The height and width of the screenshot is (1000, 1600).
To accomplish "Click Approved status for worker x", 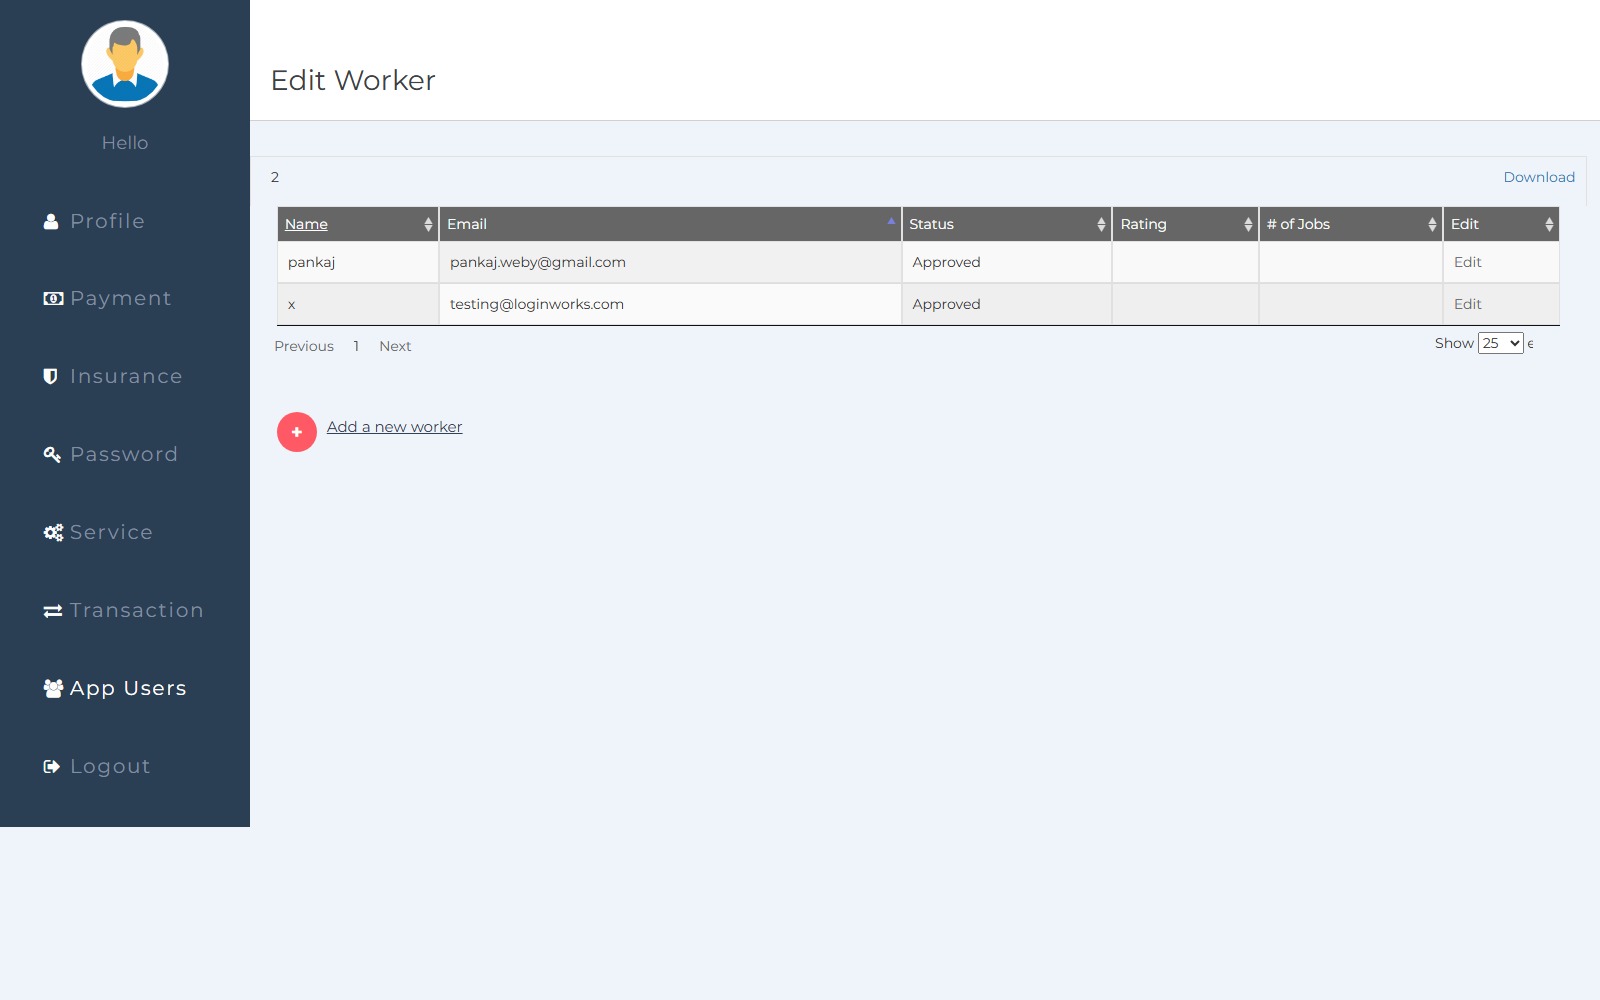I will click(946, 304).
